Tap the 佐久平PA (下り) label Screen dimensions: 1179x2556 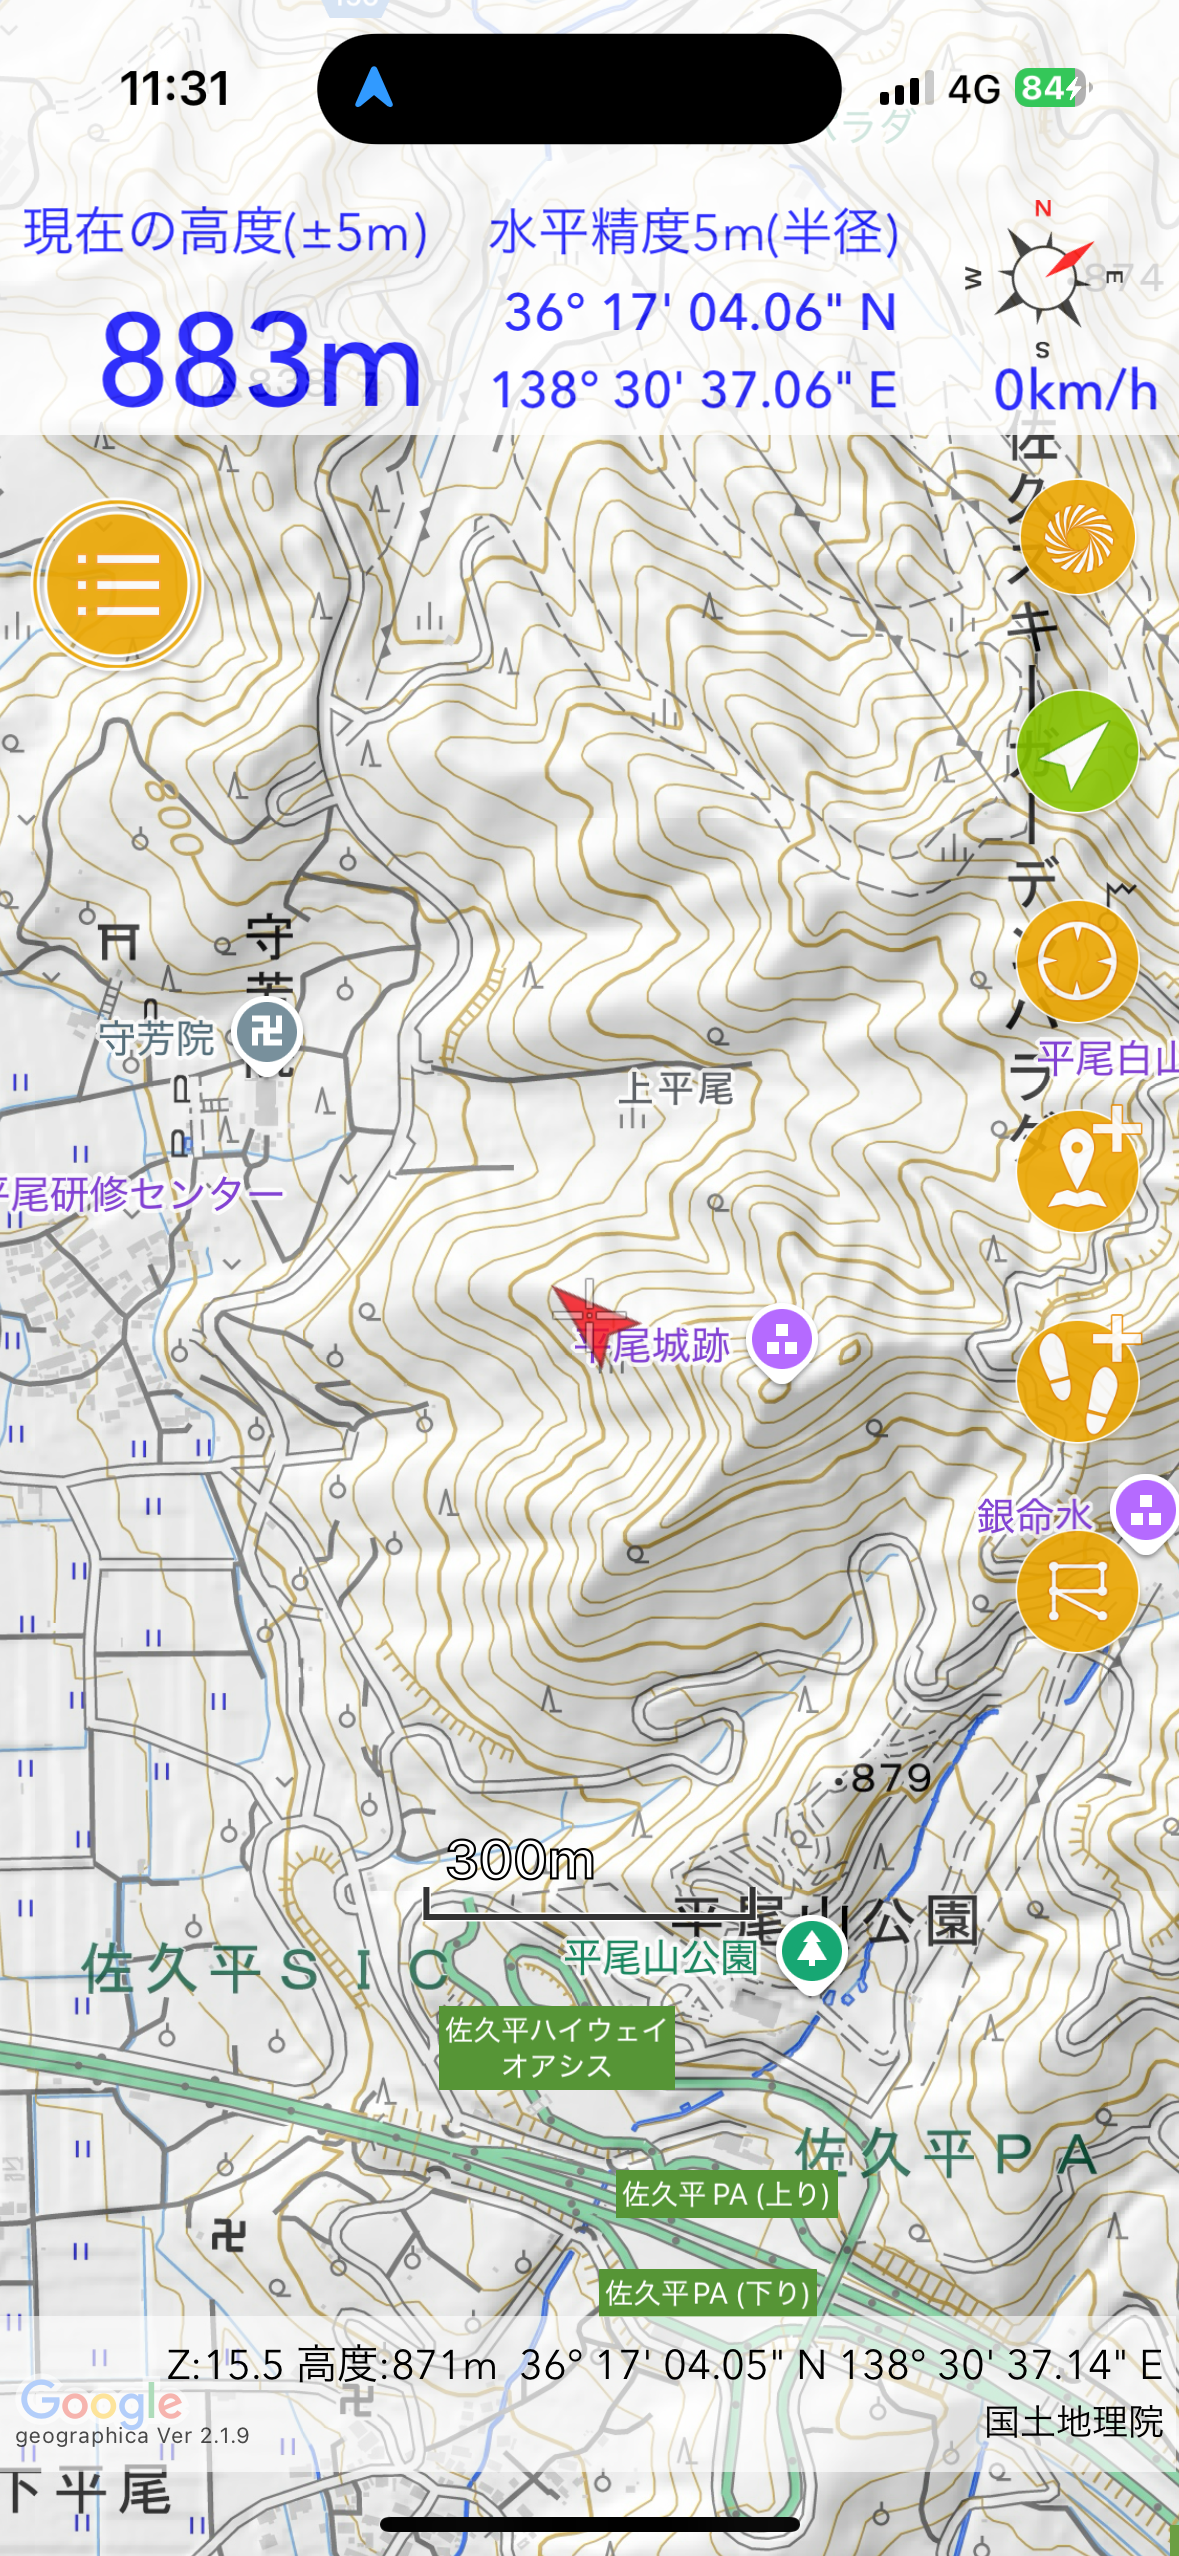pos(708,2292)
